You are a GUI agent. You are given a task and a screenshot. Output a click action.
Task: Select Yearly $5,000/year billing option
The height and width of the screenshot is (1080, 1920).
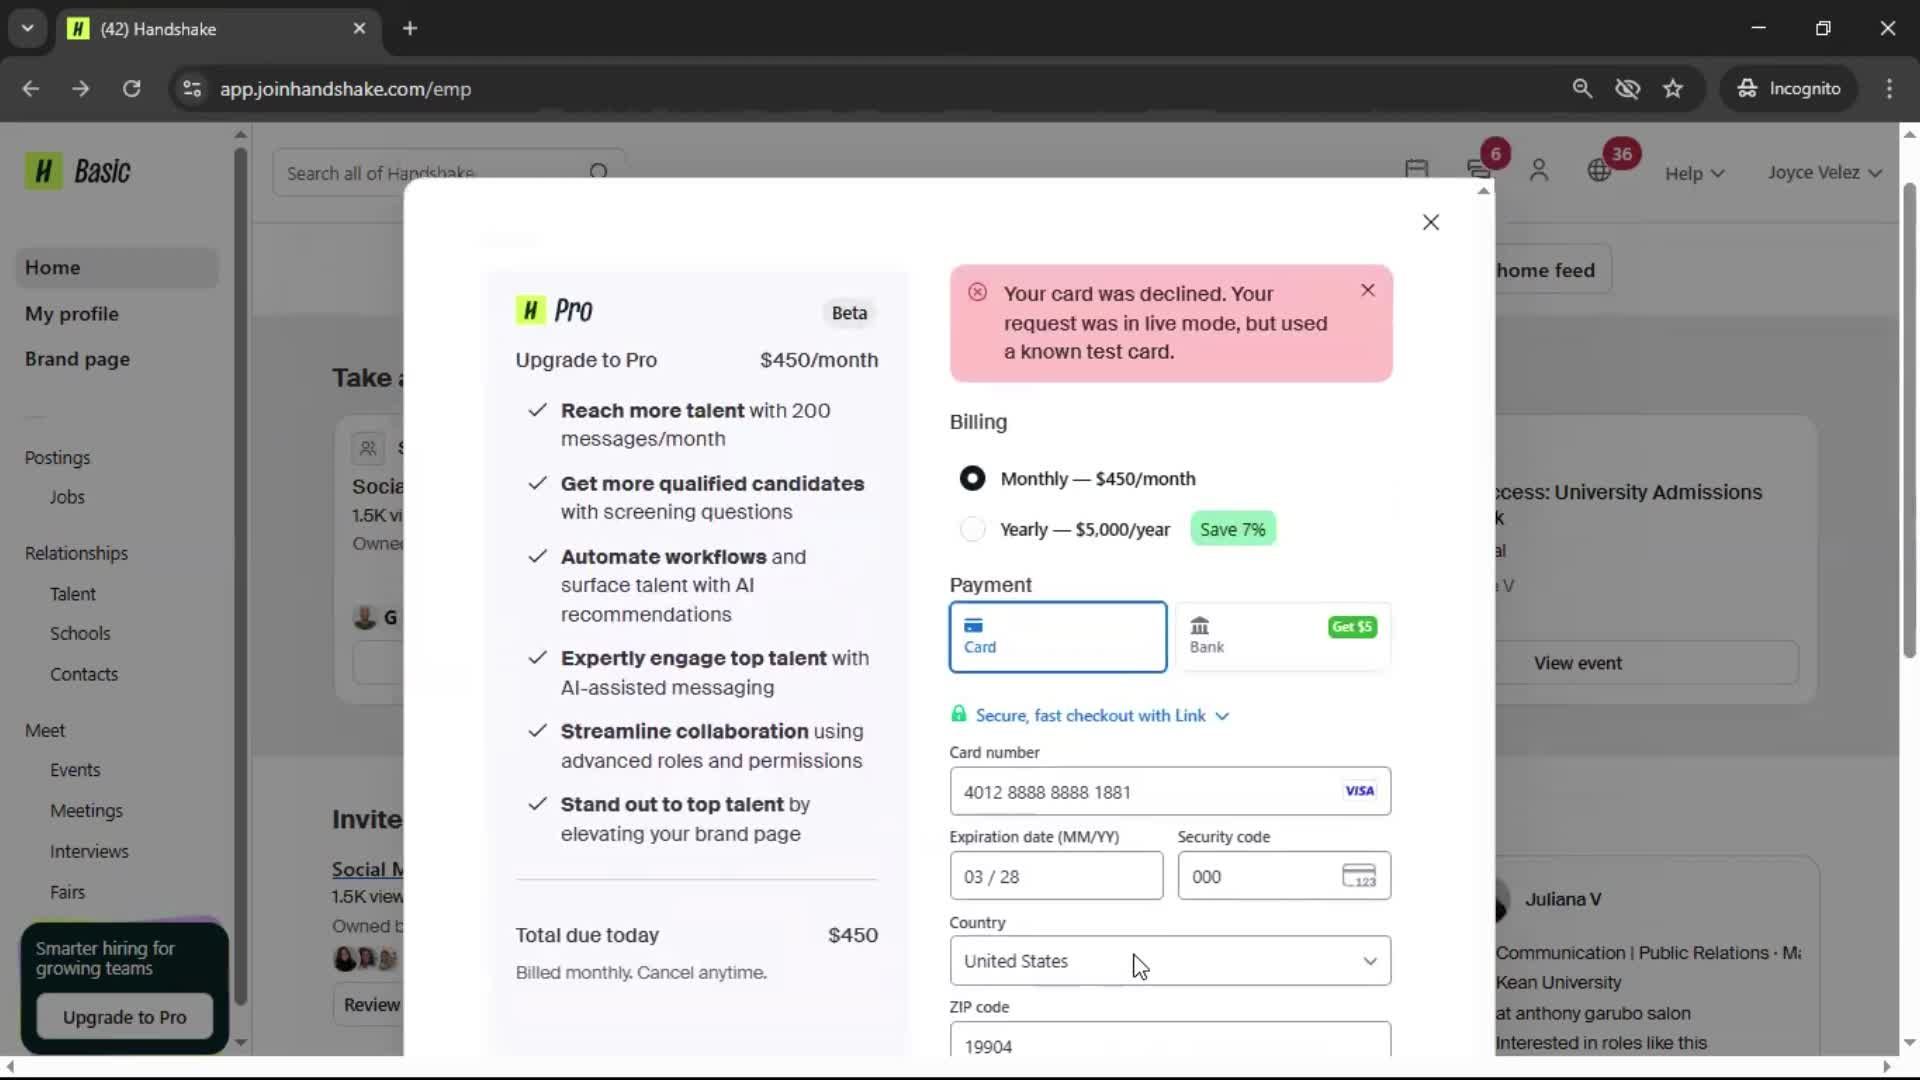pyautogui.click(x=972, y=529)
